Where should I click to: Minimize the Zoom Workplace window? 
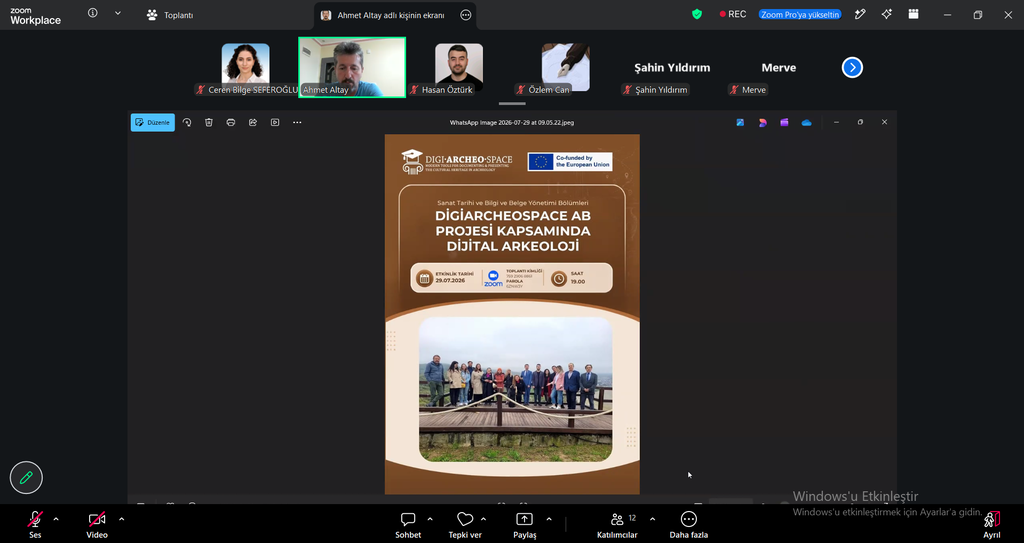click(948, 15)
